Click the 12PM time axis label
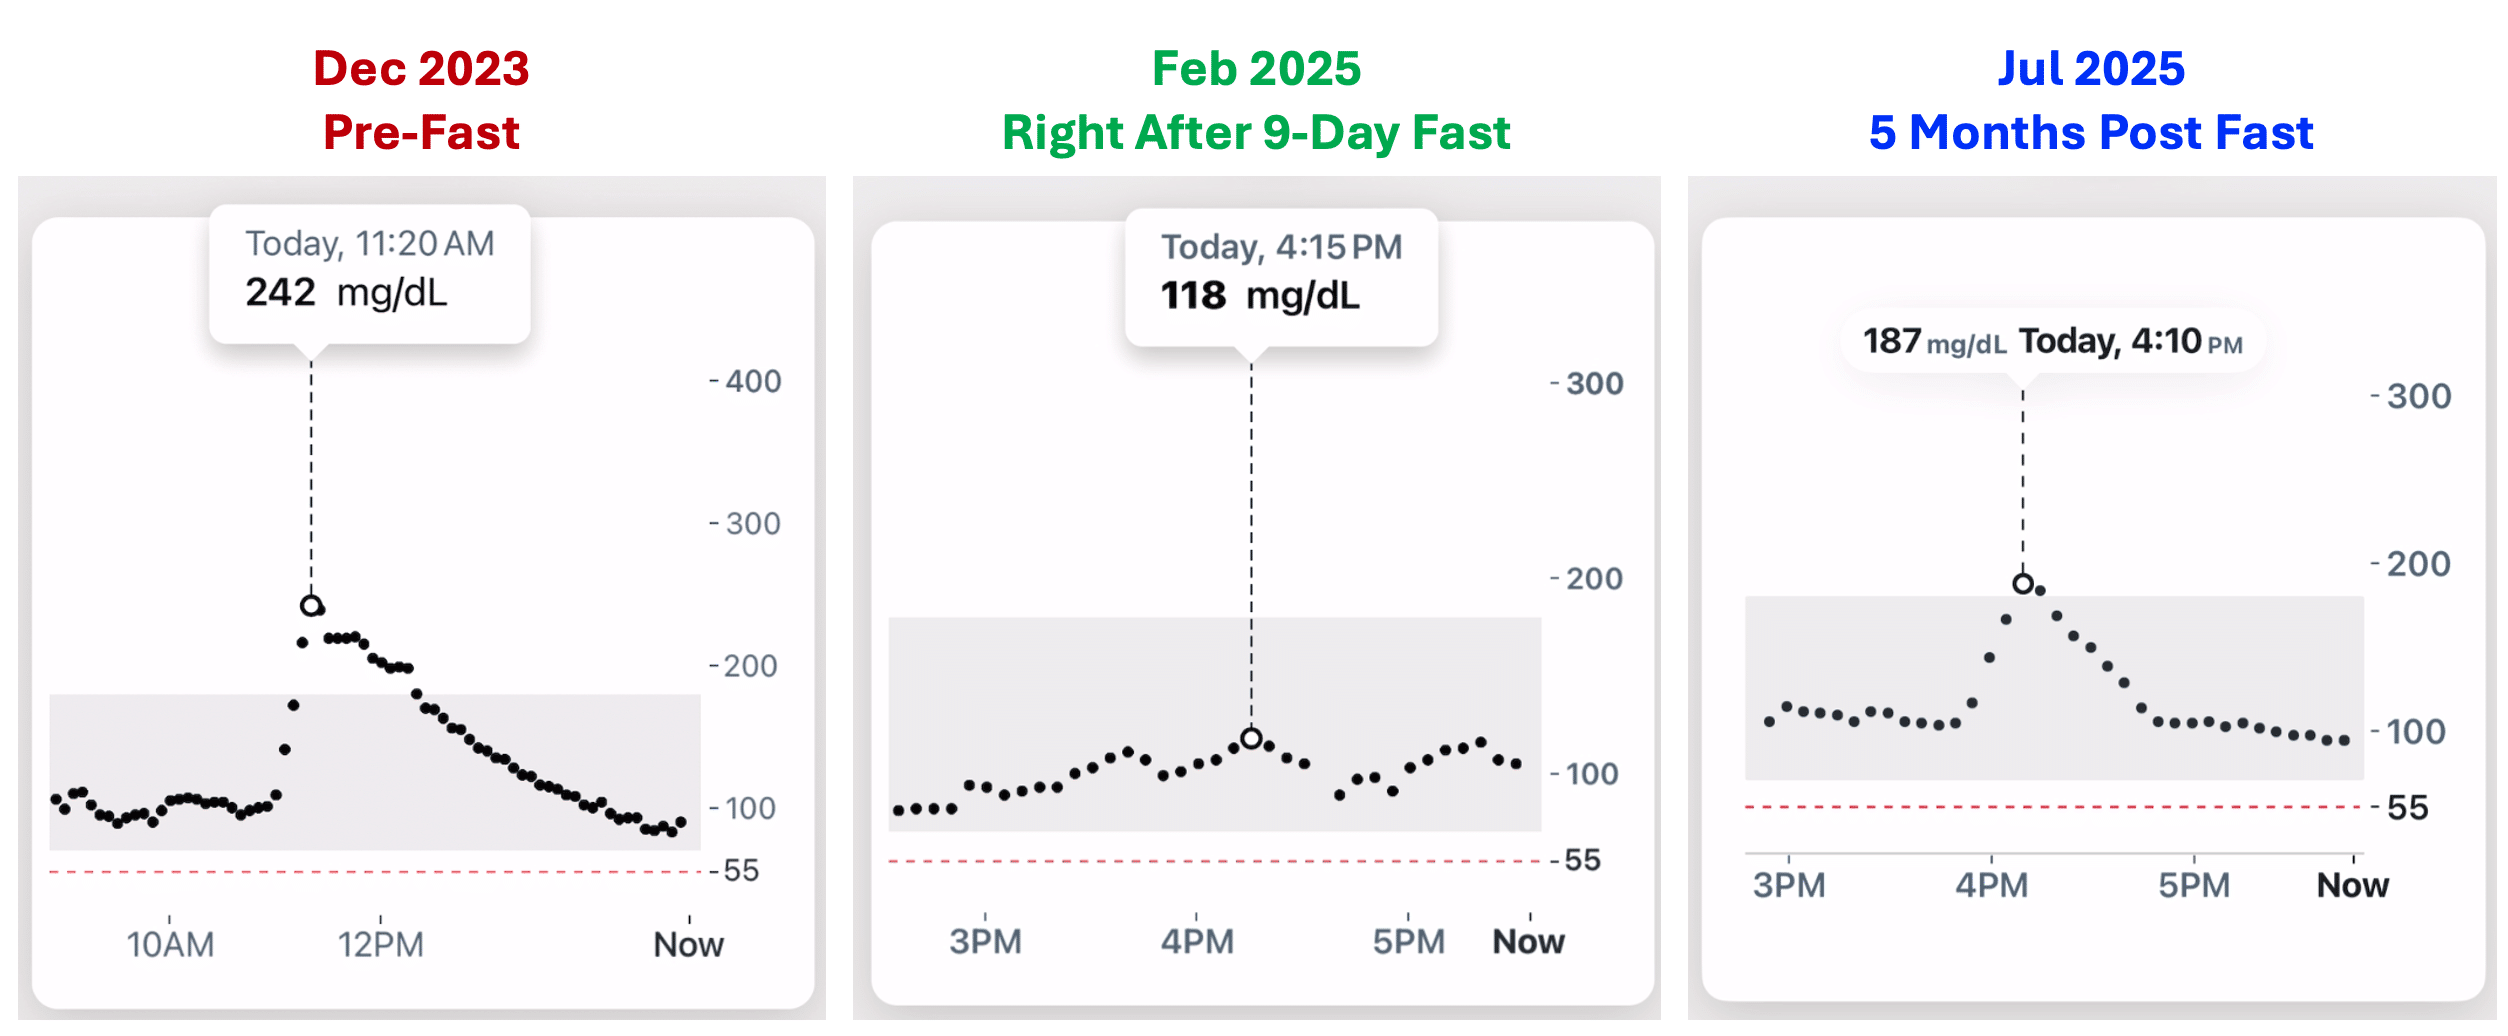Viewport: 2508px width, 1036px height. point(380,944)
